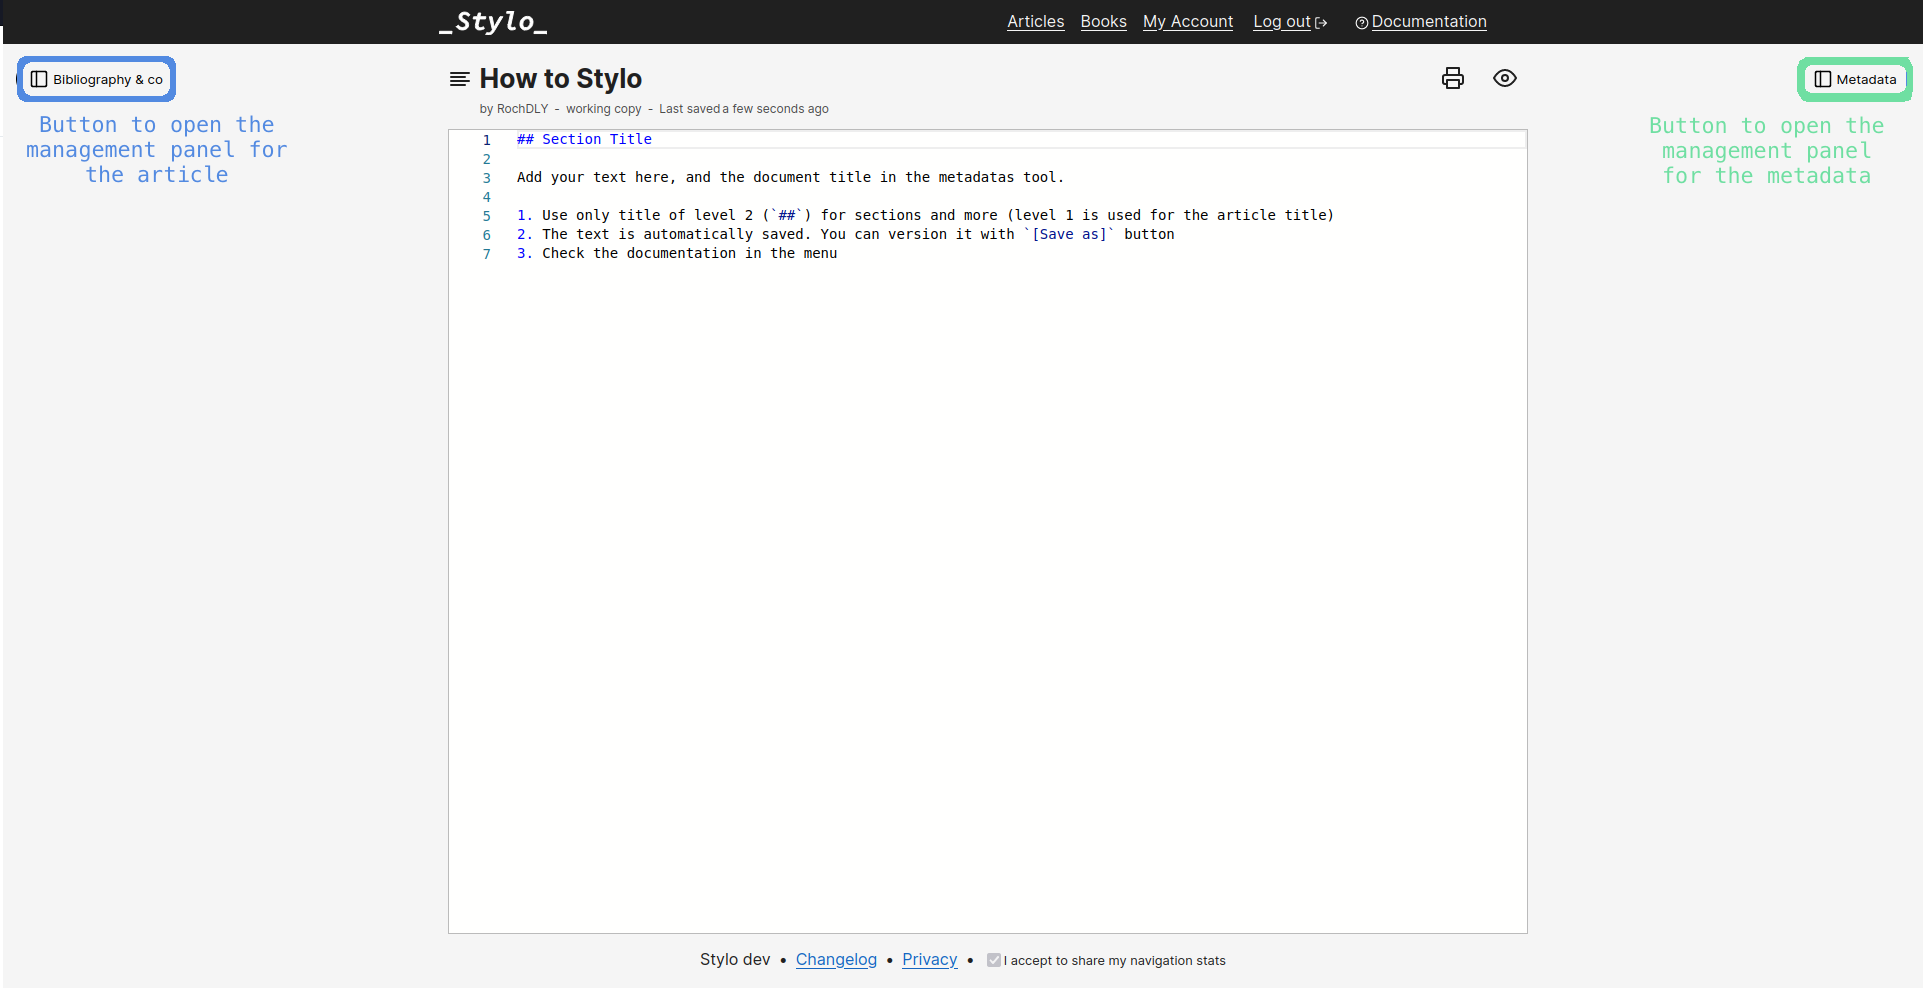Click the Documentation help circle icon
1923x988 pixels.
tap(1361, 23)
